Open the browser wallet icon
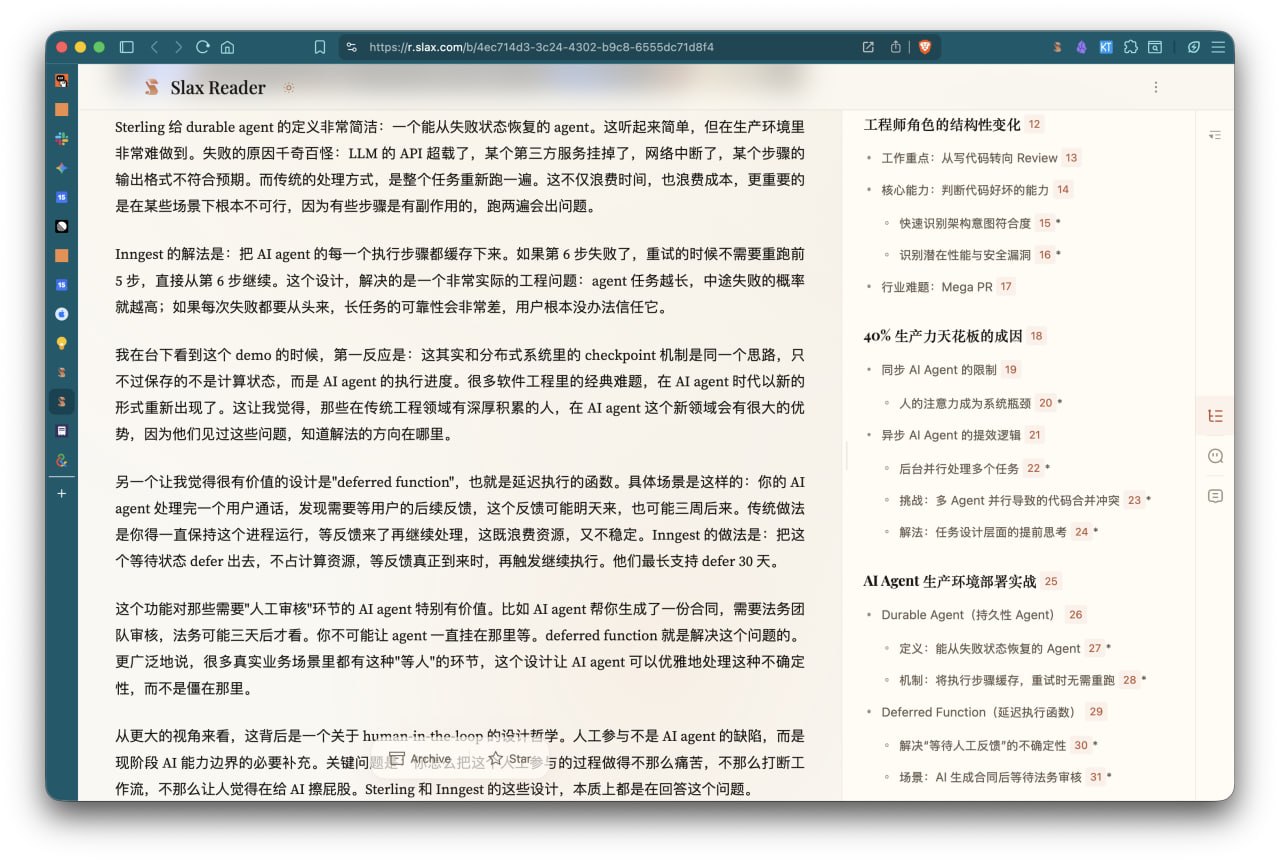 click(x=1155, y=47)
